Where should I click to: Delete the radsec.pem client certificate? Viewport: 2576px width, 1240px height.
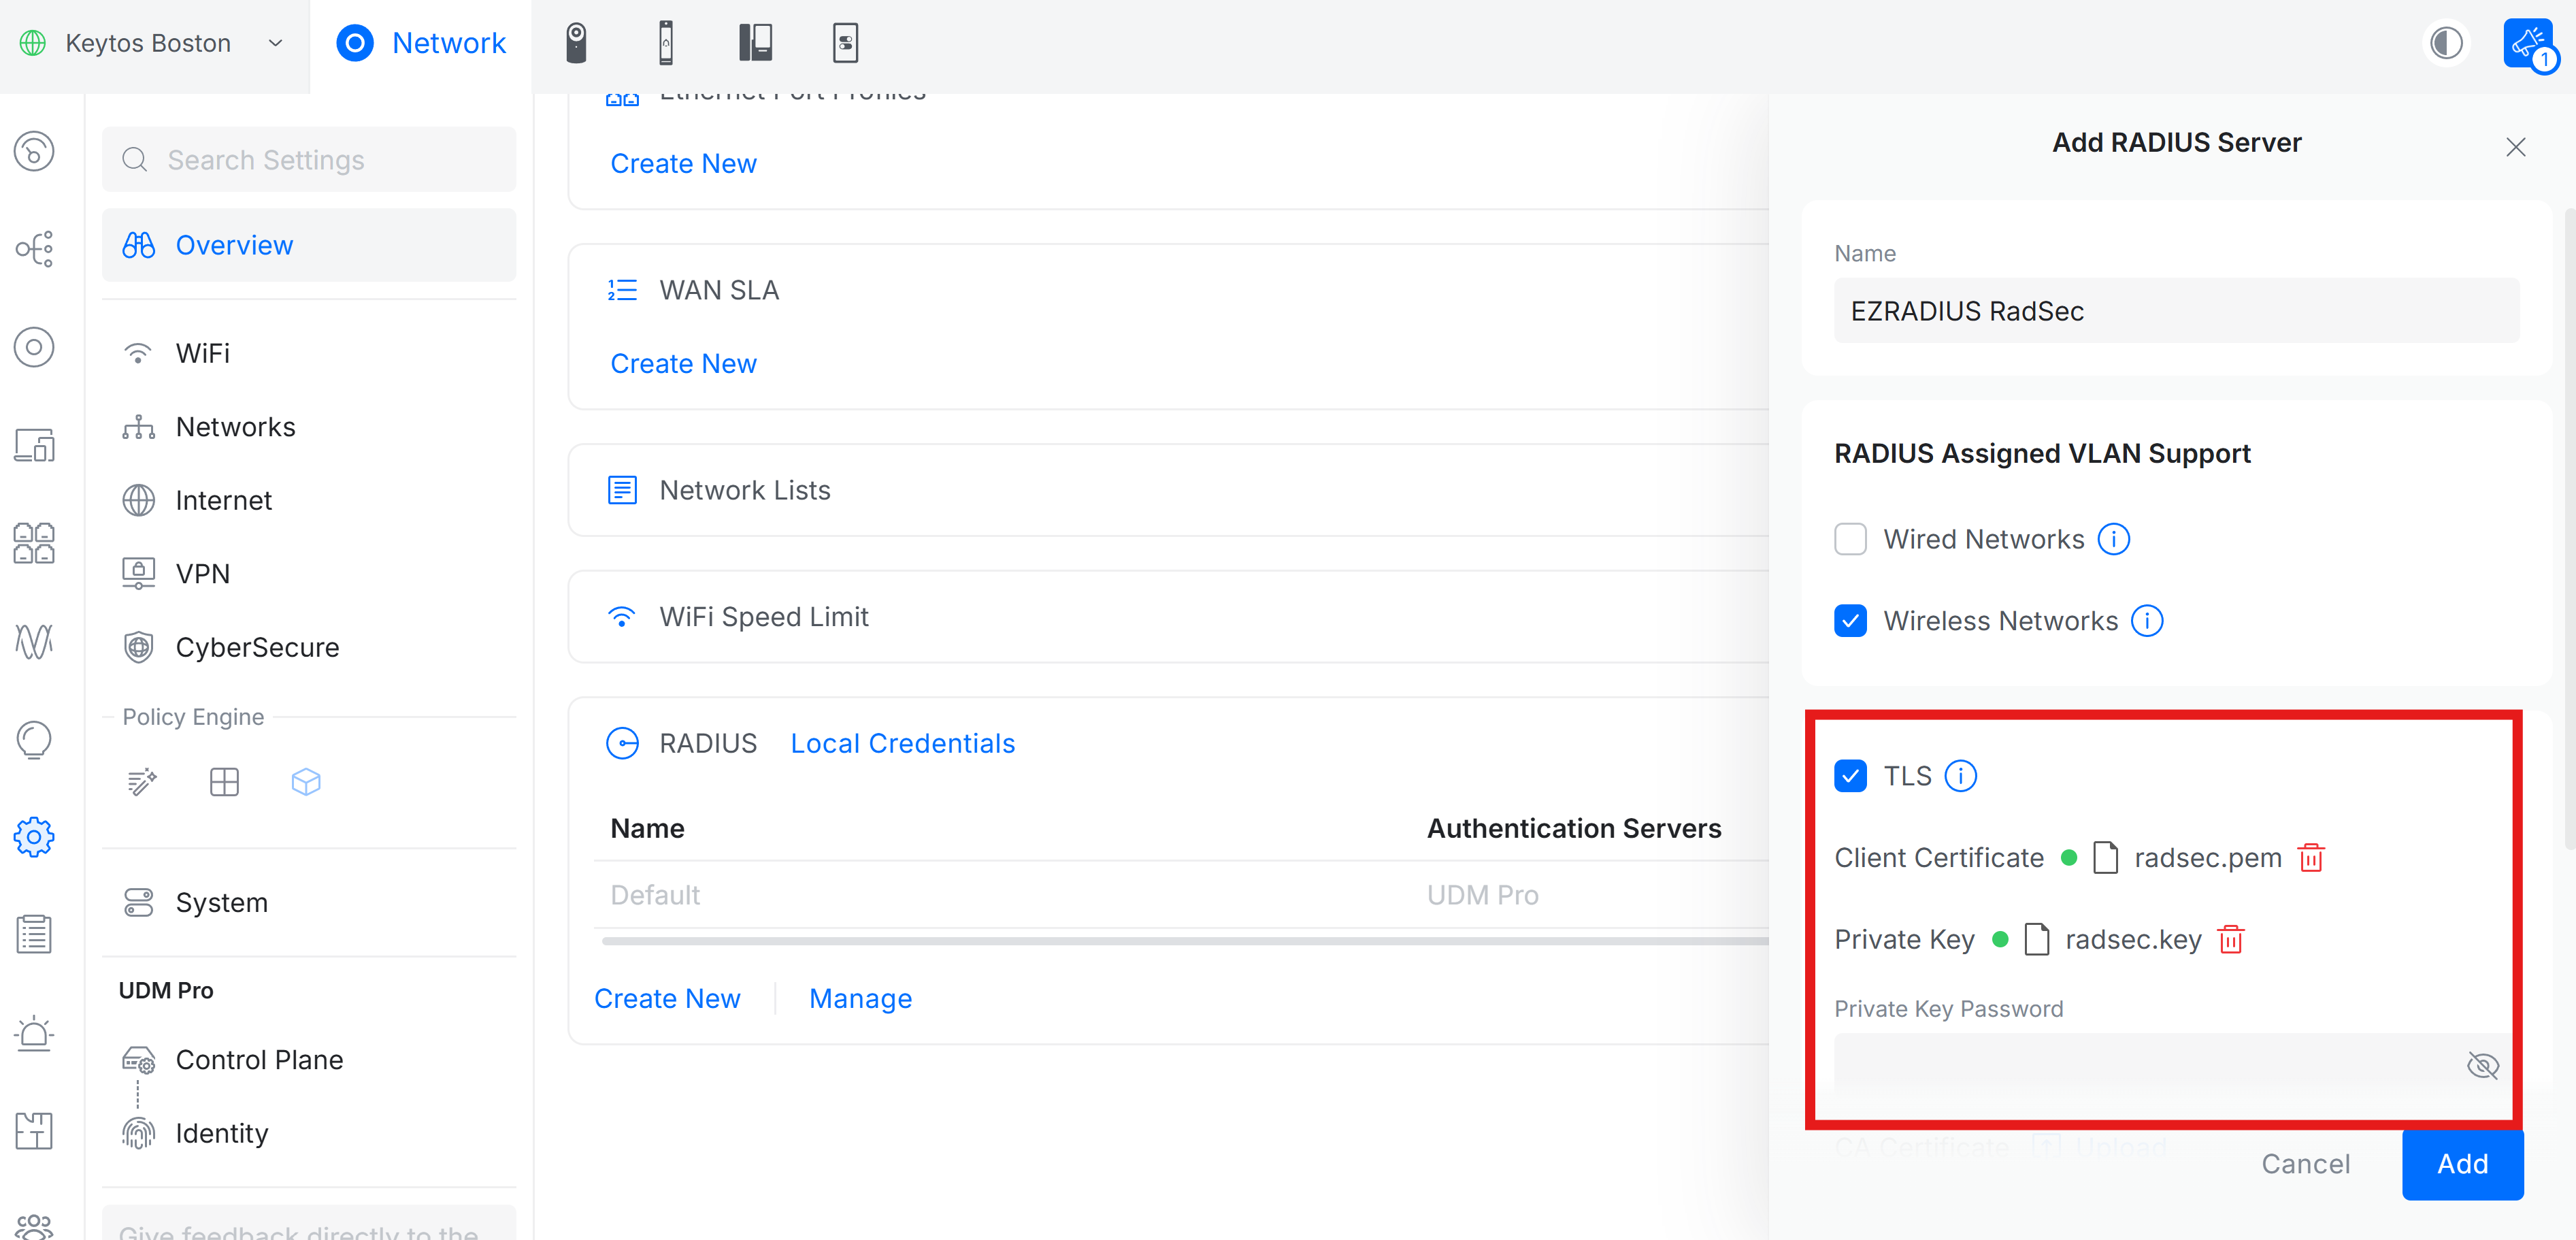click(2311, 857)
